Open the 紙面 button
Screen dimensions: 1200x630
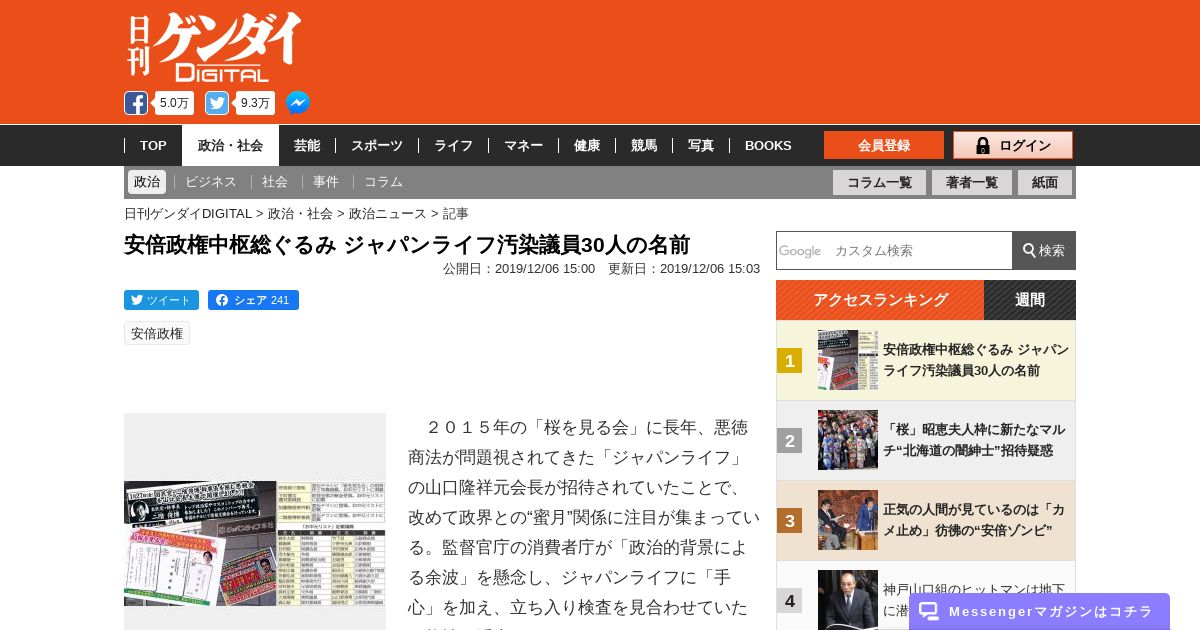click(1045, 183)
